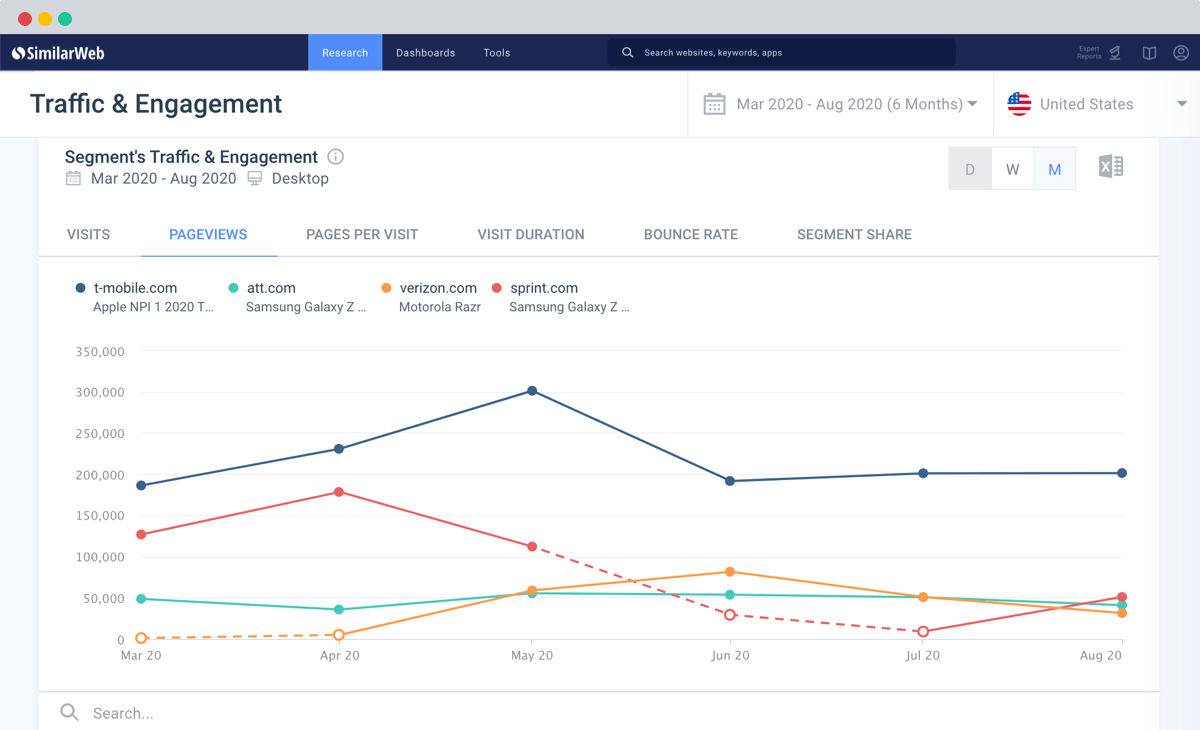Screen dimensions: 1200x730
Task: Click the magnifier icon in top search bar
Action: pos(628,53)
